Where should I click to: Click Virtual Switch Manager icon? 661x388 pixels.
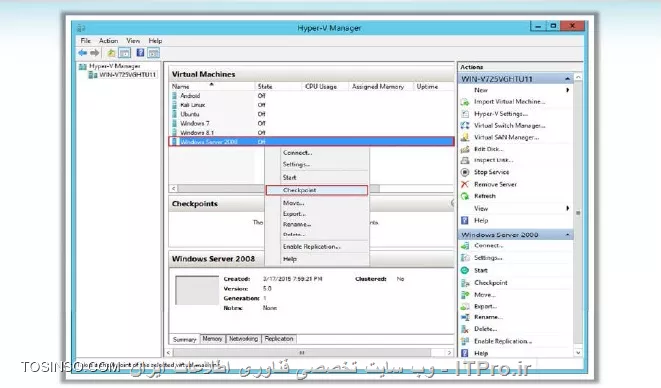[x=465, y=126]
